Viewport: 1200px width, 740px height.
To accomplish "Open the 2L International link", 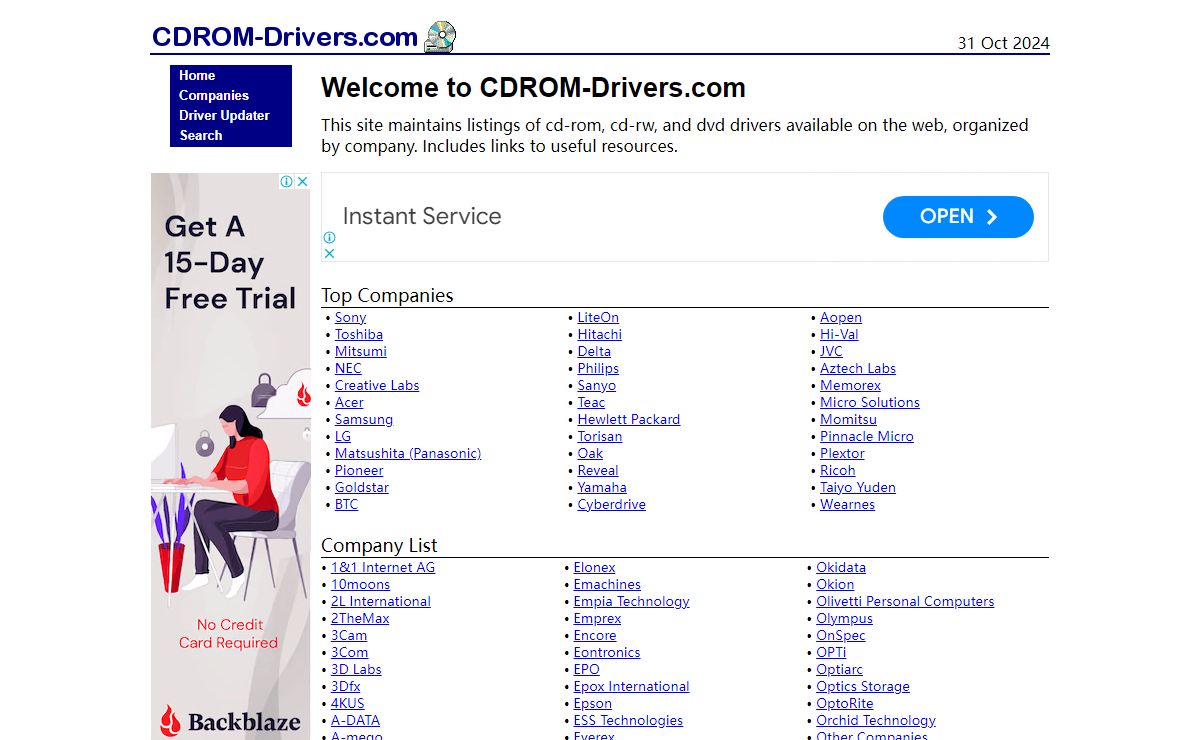I will [x=381, y=601].
